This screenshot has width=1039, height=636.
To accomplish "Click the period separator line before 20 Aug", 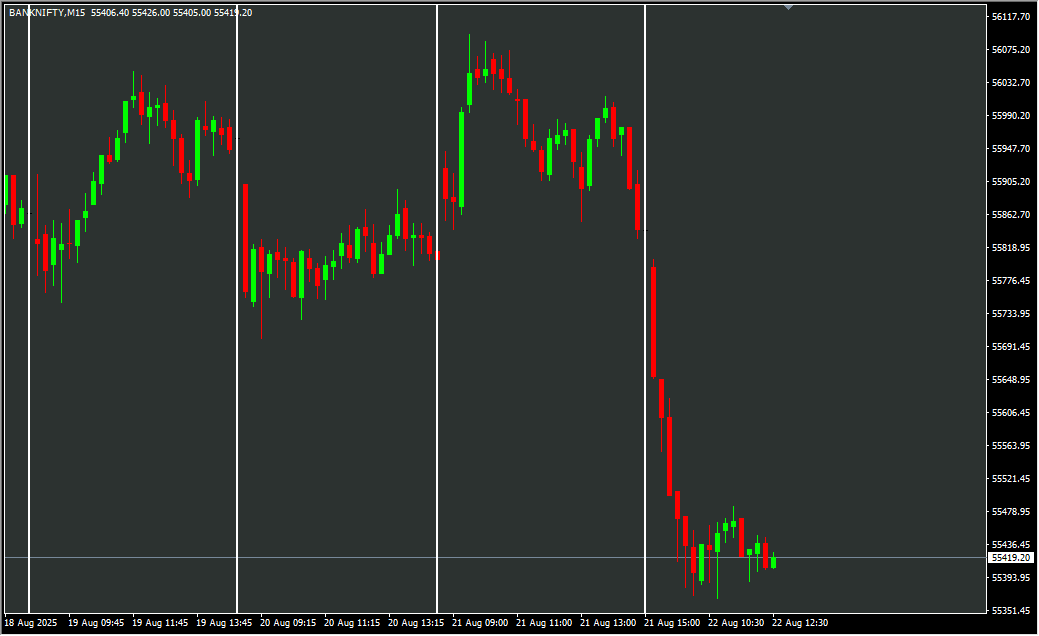I will pos(237,300).
